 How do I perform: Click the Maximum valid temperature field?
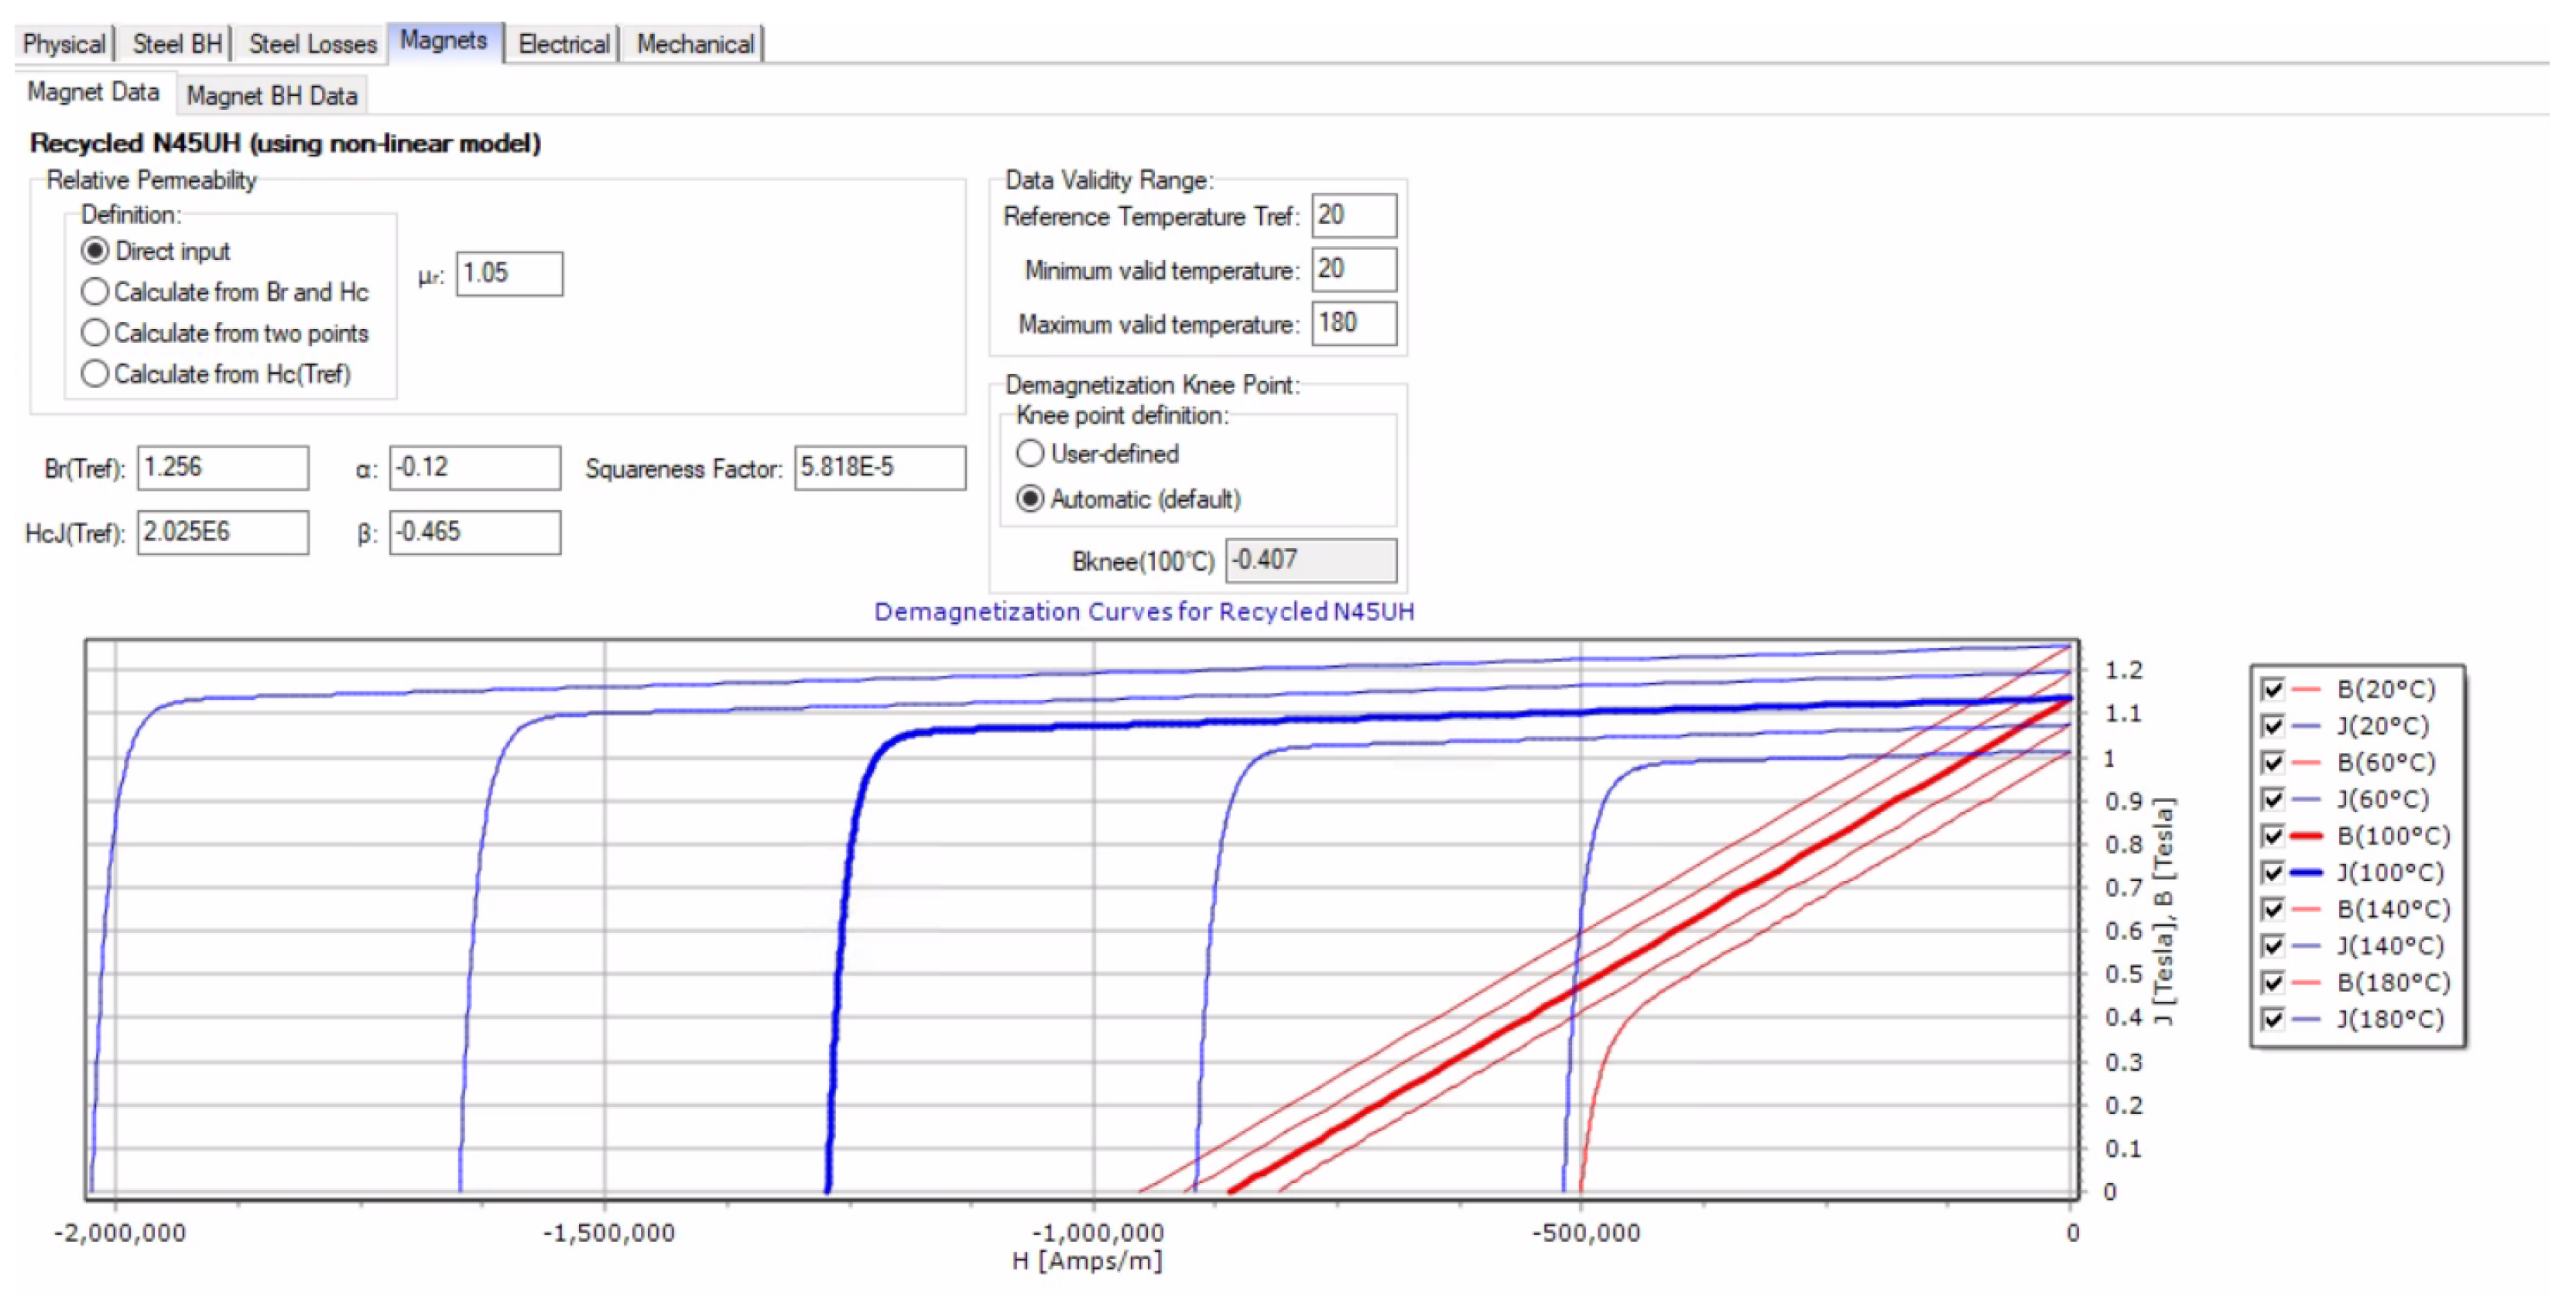click(1353, 323)
